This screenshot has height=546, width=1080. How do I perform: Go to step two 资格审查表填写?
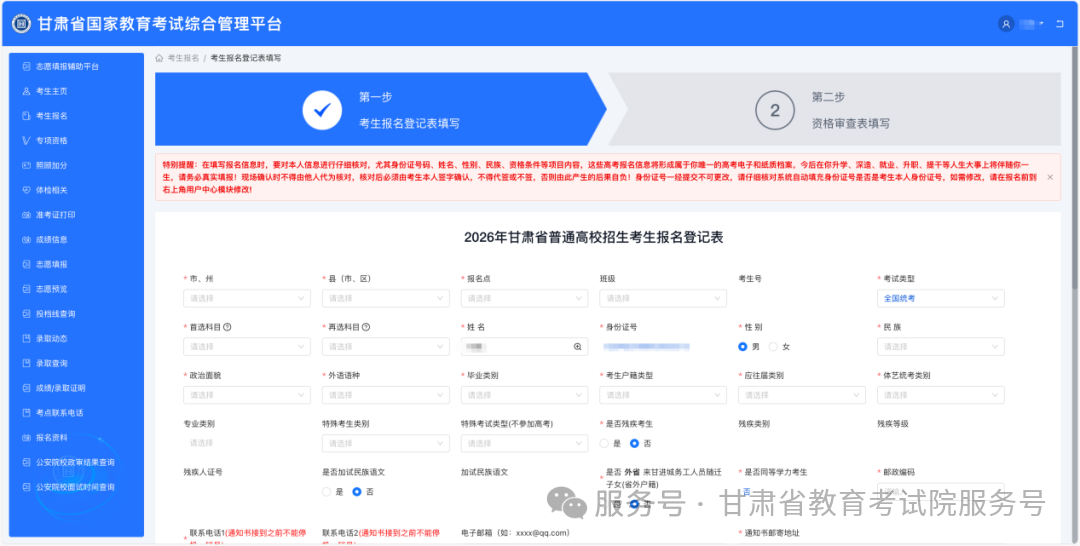[x=850, y=110]
